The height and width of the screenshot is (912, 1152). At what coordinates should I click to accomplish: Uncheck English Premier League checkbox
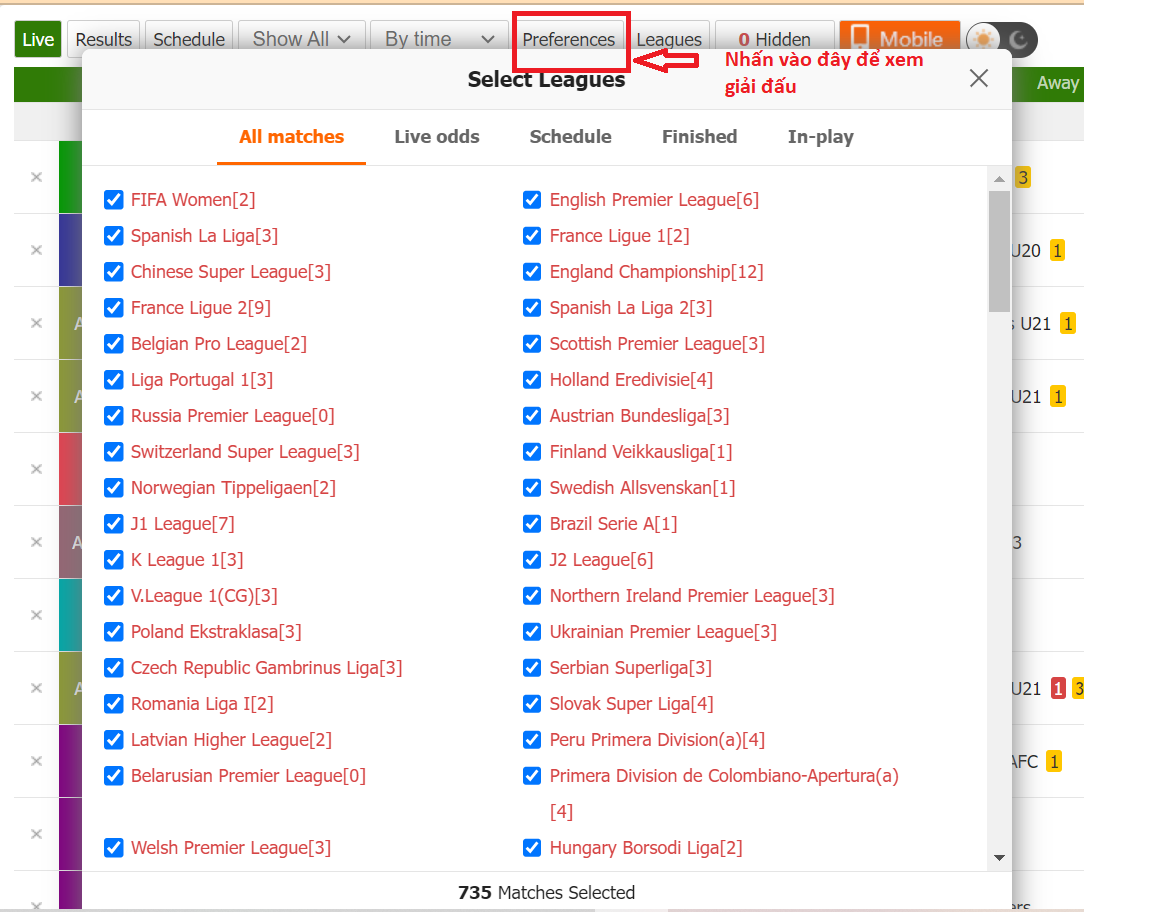pyautogui.click(x=532, y=200)
